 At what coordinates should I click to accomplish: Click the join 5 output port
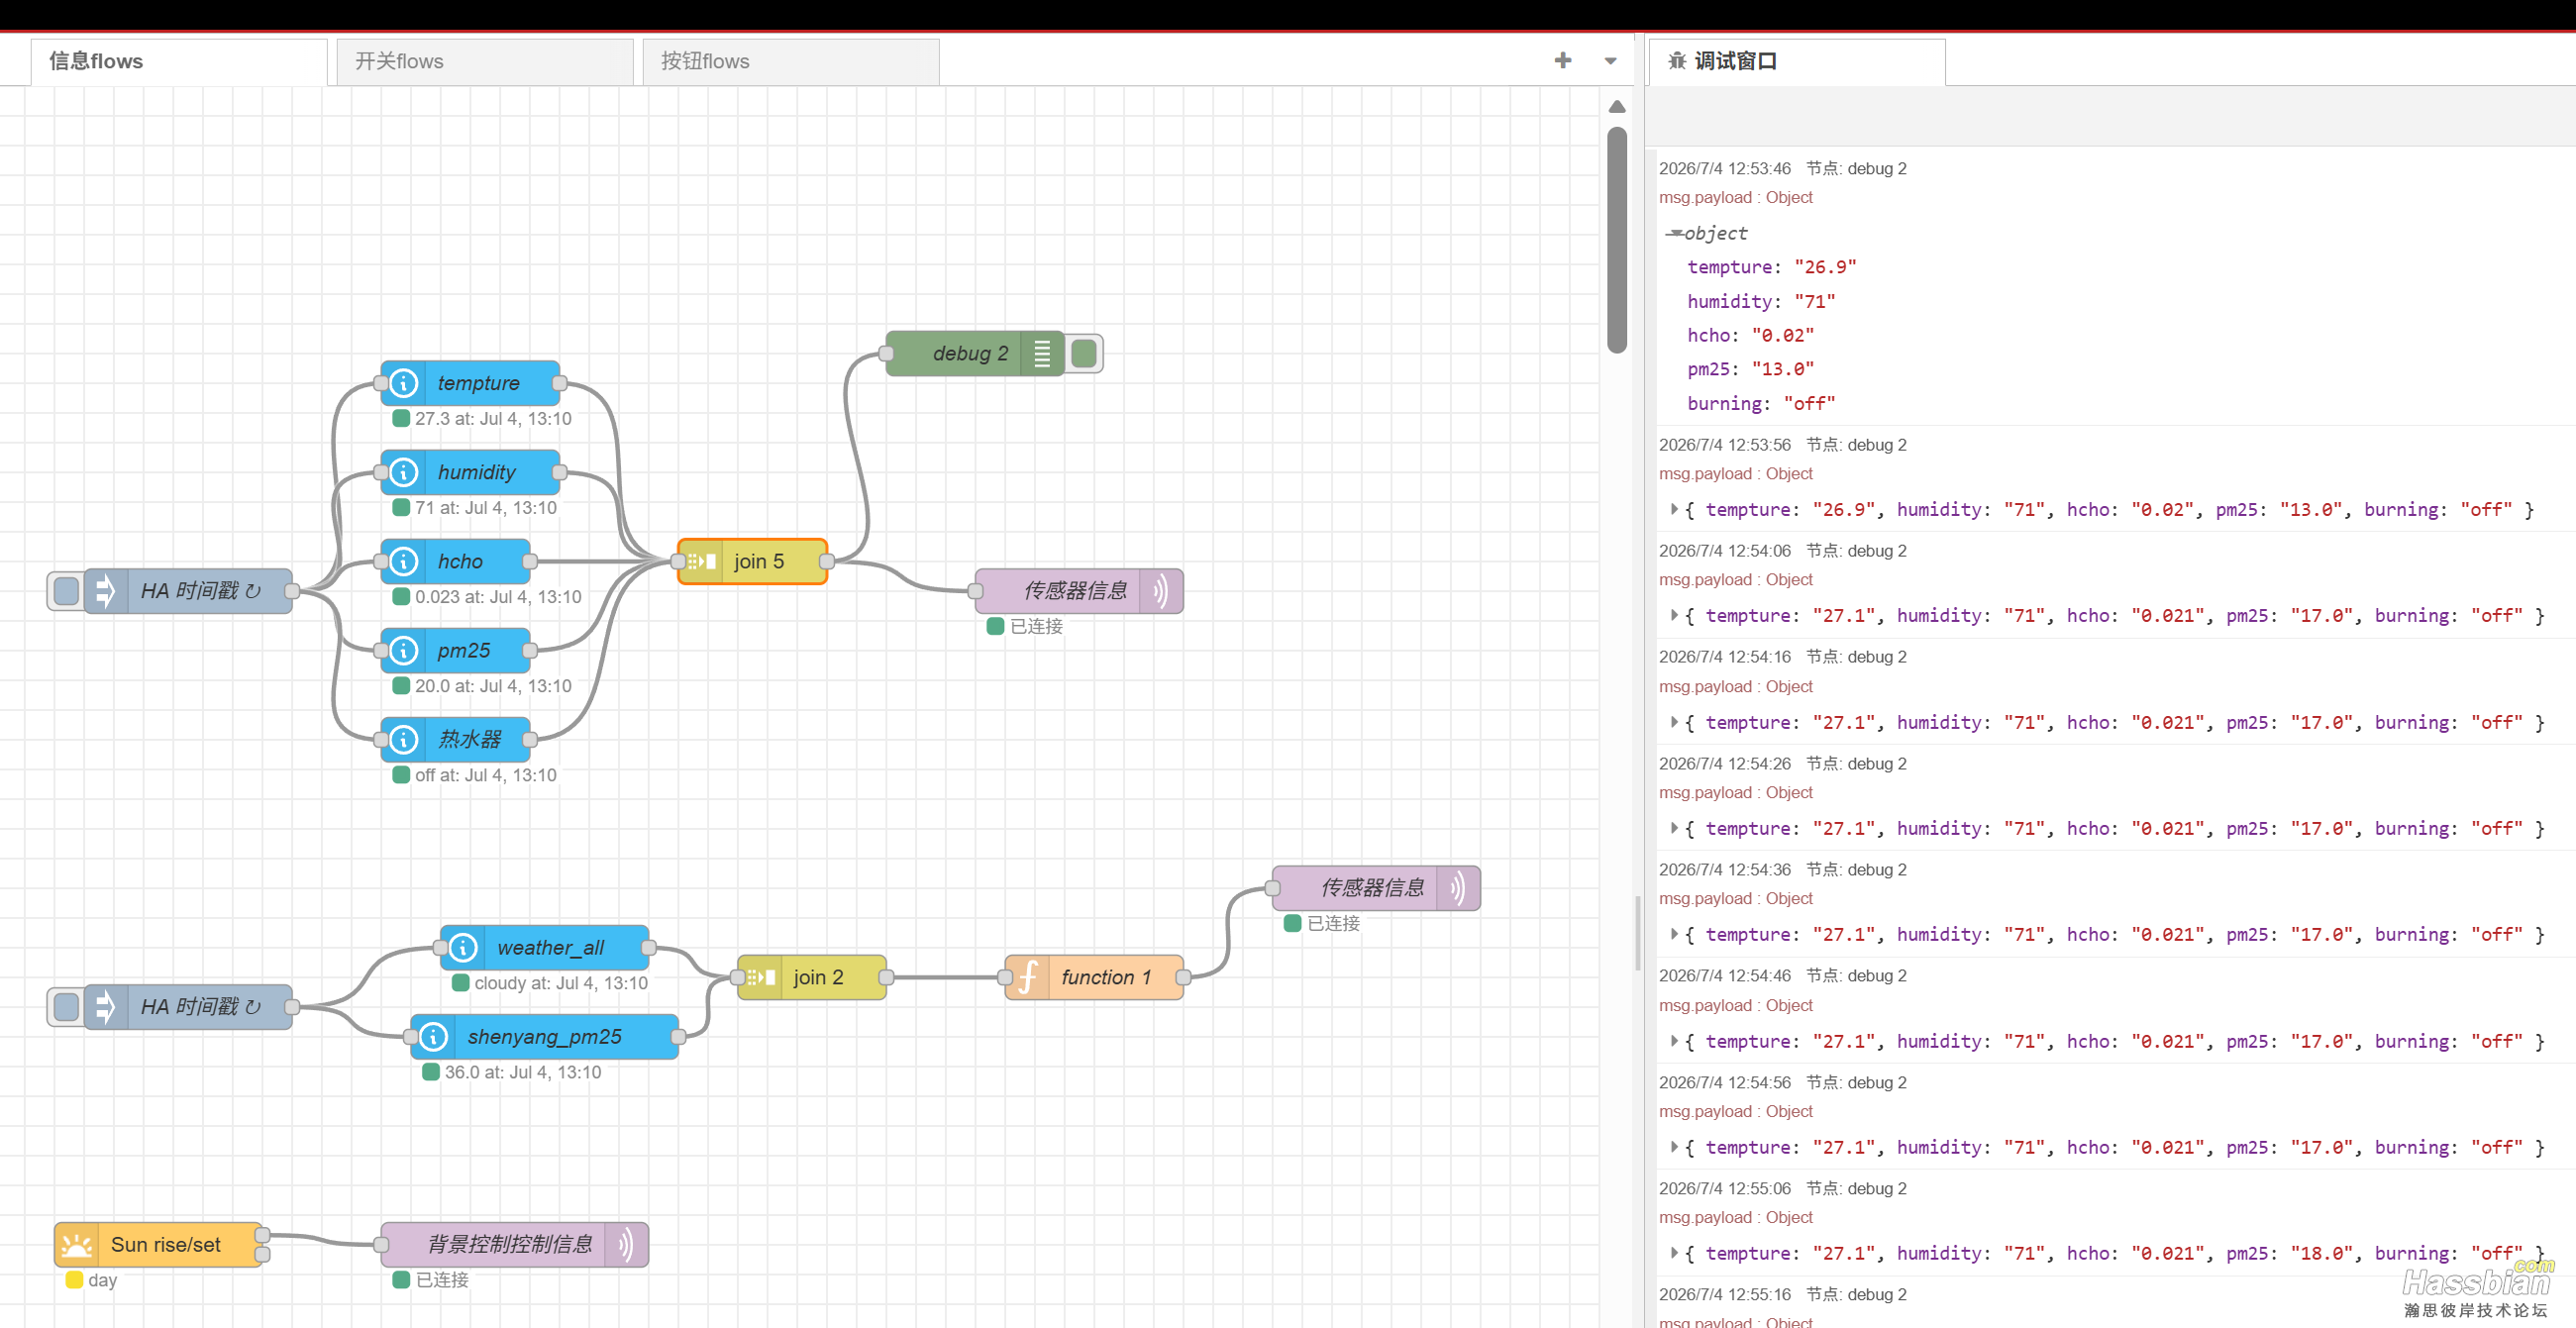pyautogui.click(x=827, y=562)
